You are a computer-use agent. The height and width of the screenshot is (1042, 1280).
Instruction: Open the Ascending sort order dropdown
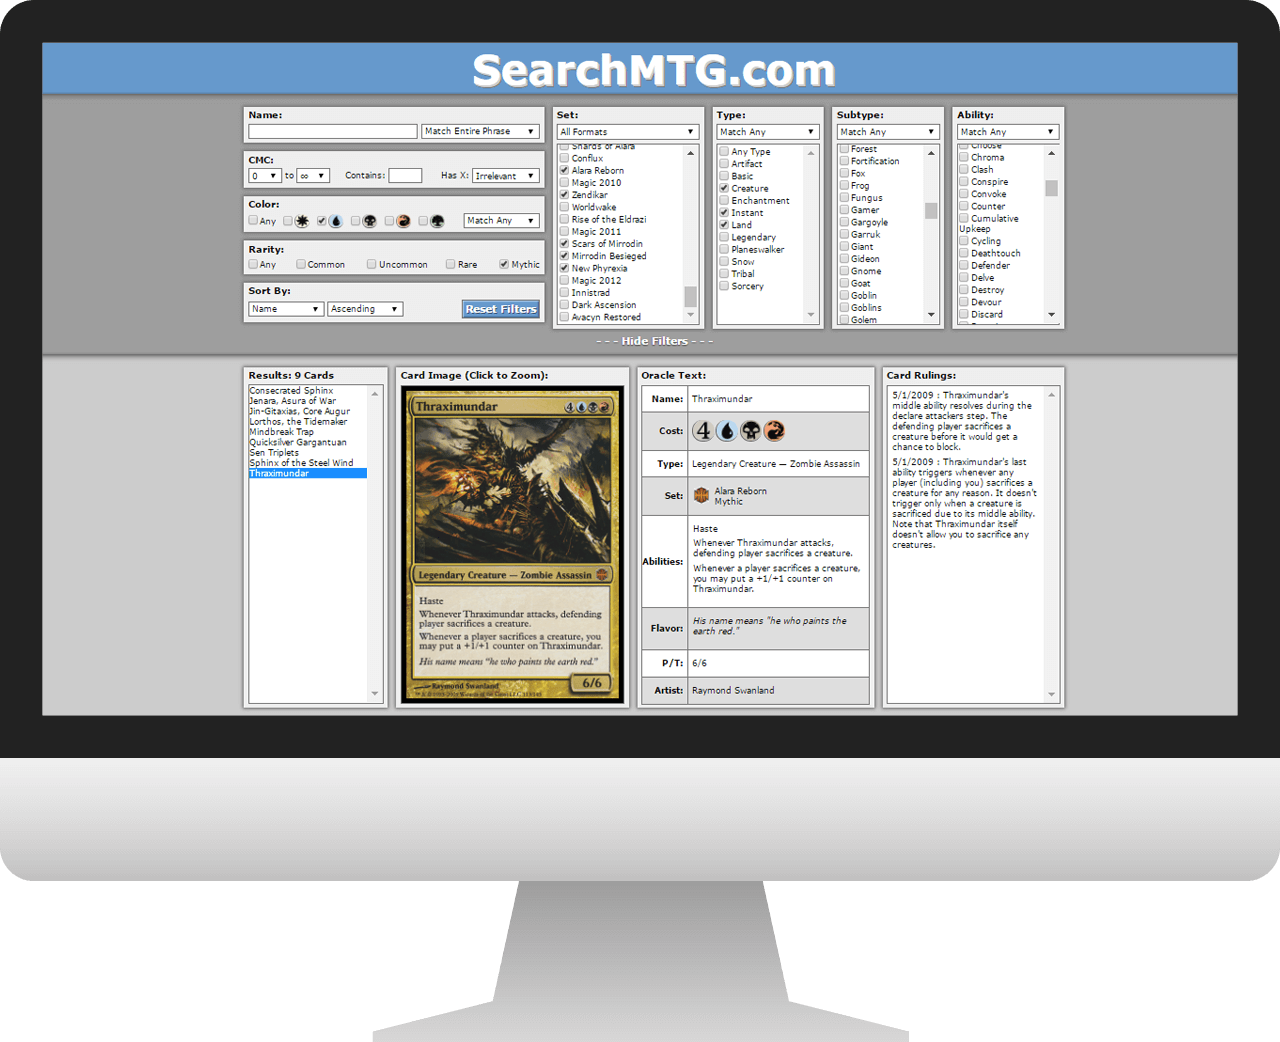click(x=365, y=309)
